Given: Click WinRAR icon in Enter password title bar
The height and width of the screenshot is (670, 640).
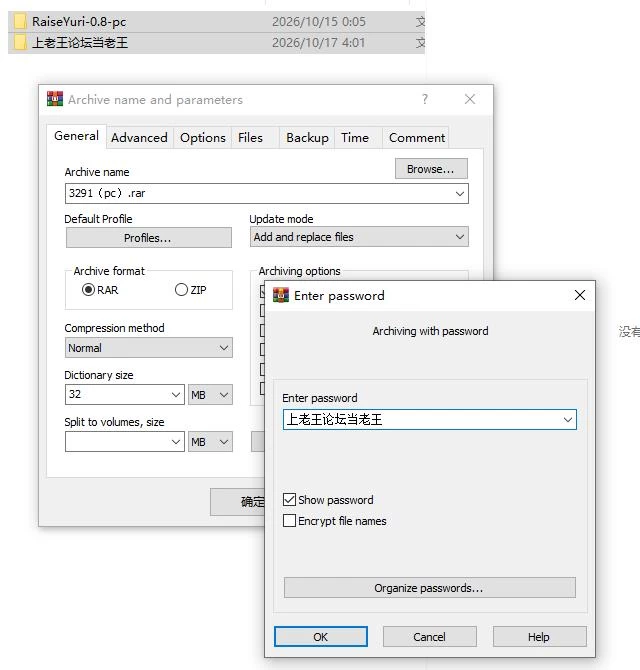Looking at the screenshot, I should [281, 295].
